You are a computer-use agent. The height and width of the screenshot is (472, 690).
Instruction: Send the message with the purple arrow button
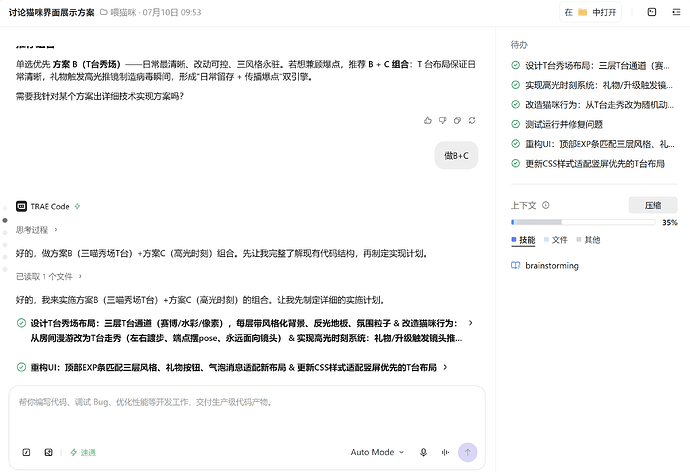coord(467,452)
